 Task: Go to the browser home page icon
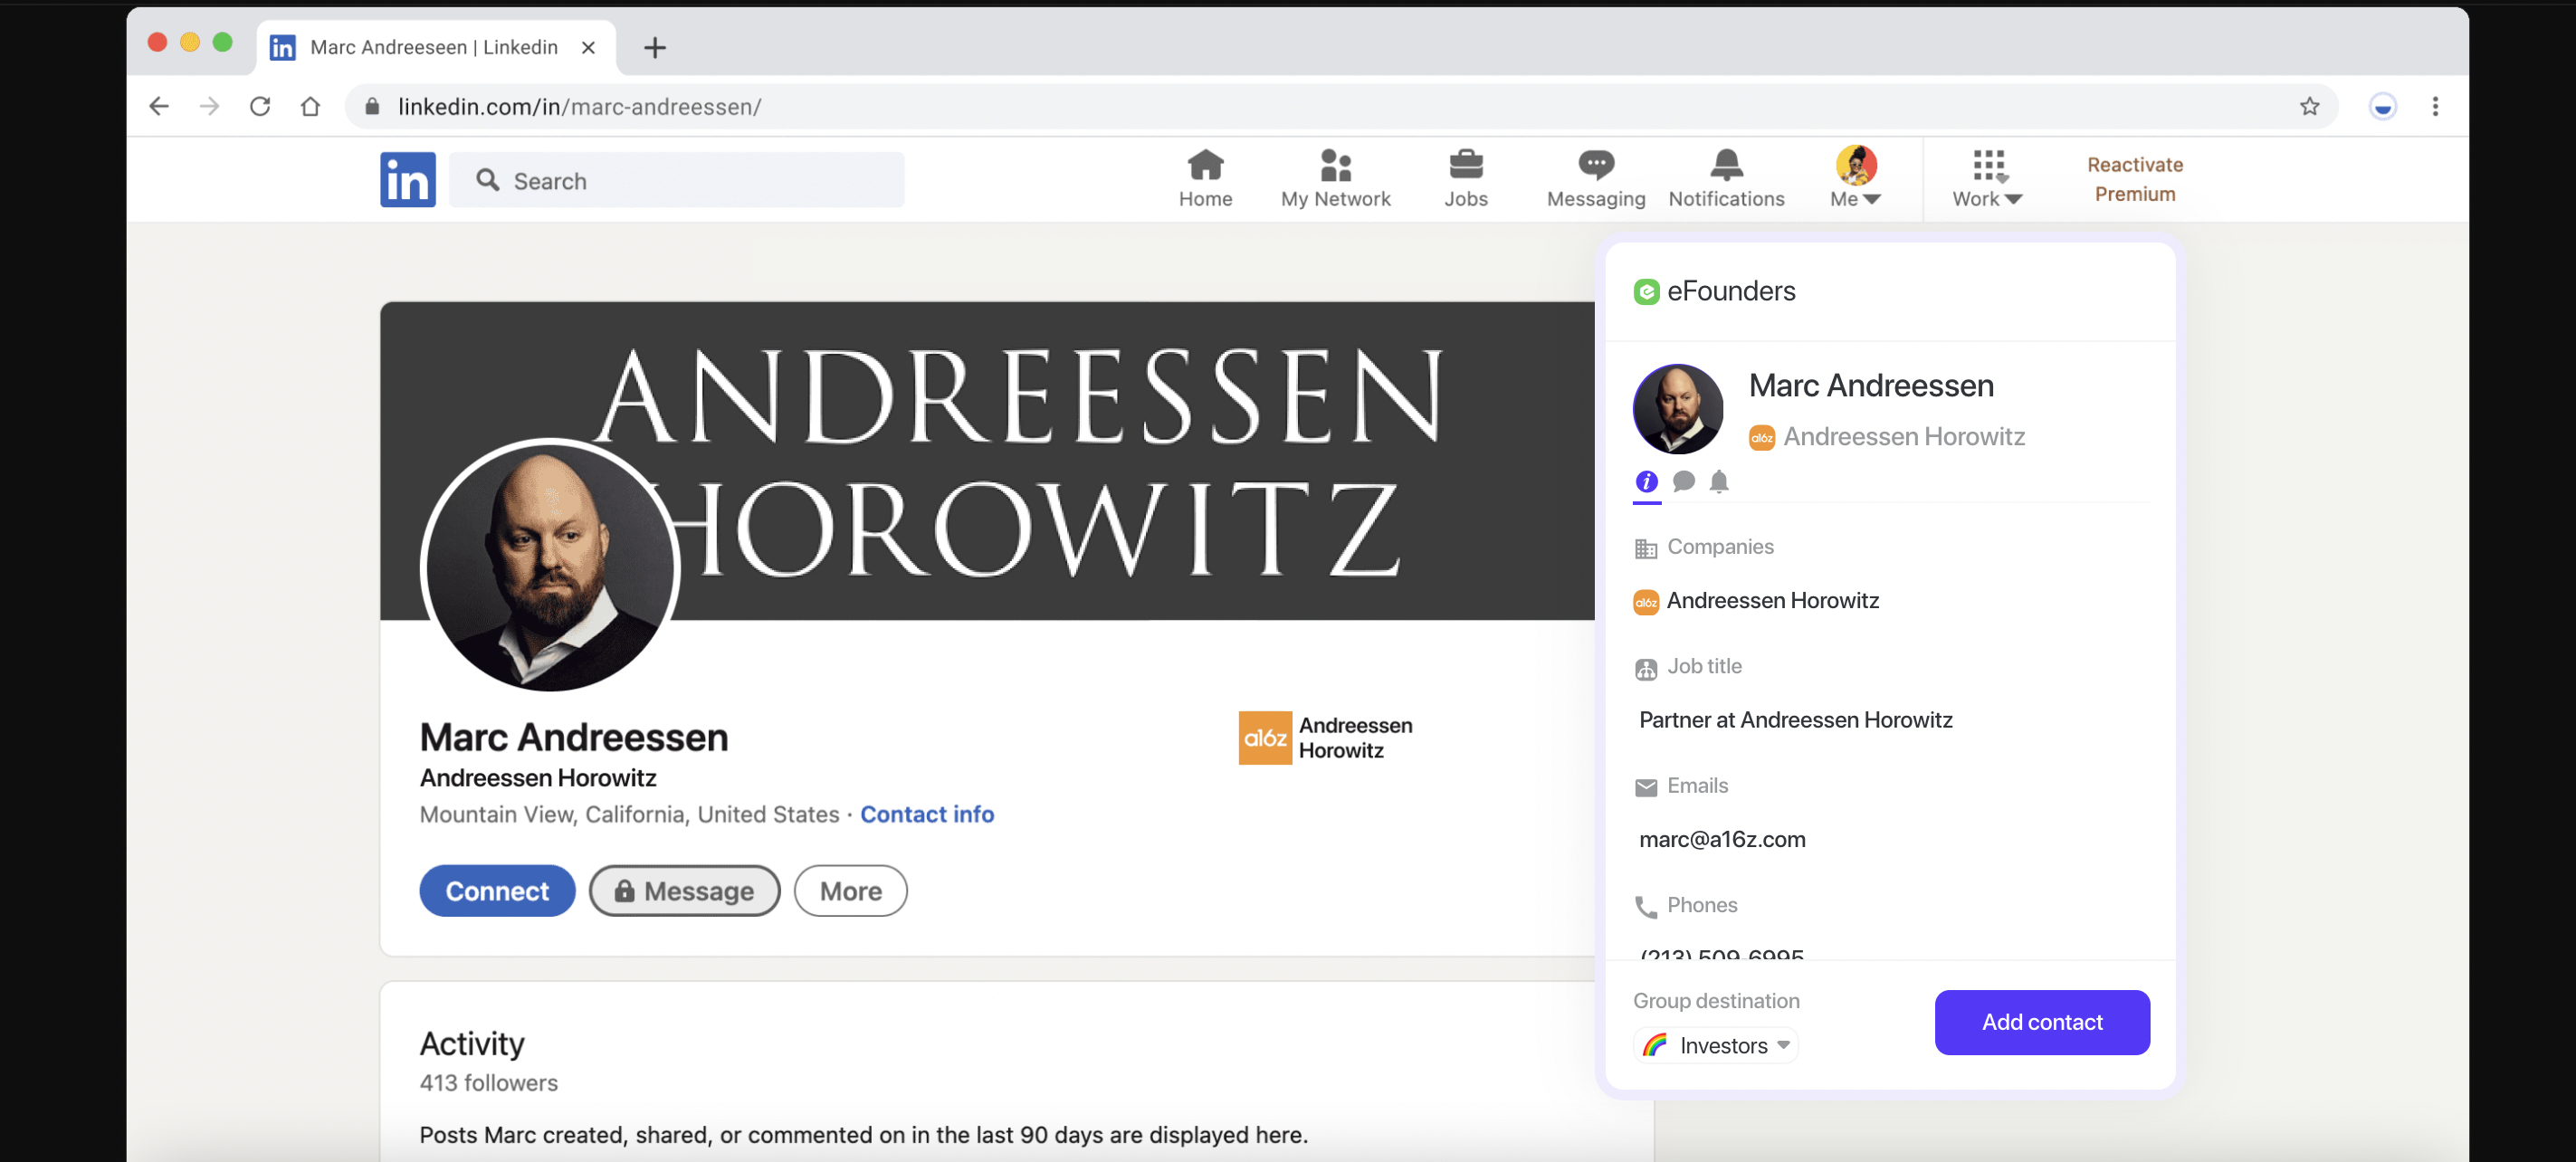point(310,106)
